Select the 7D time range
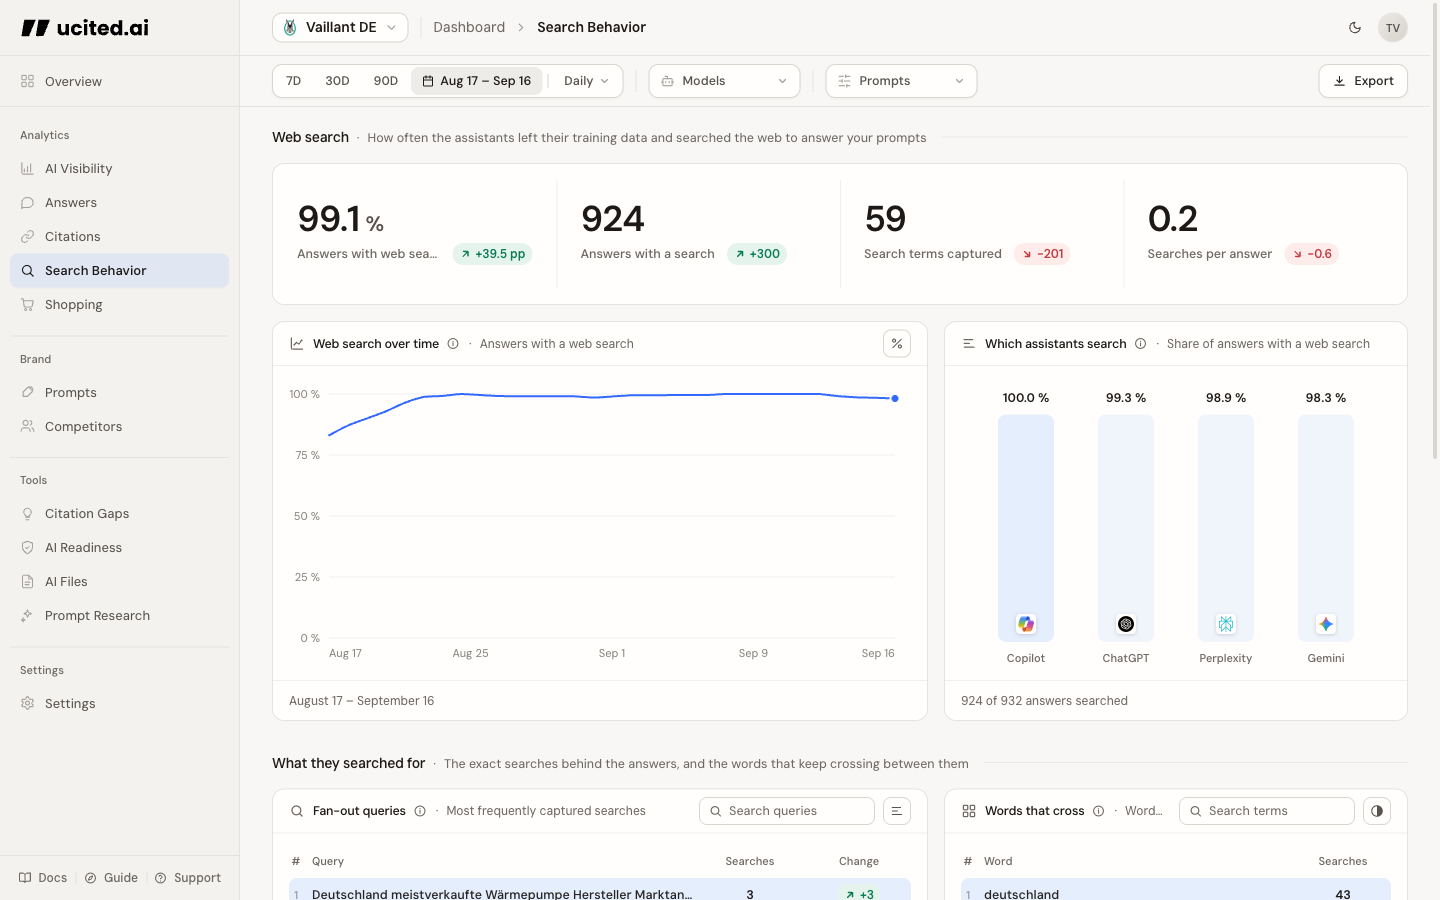 (x=293, y=81)
